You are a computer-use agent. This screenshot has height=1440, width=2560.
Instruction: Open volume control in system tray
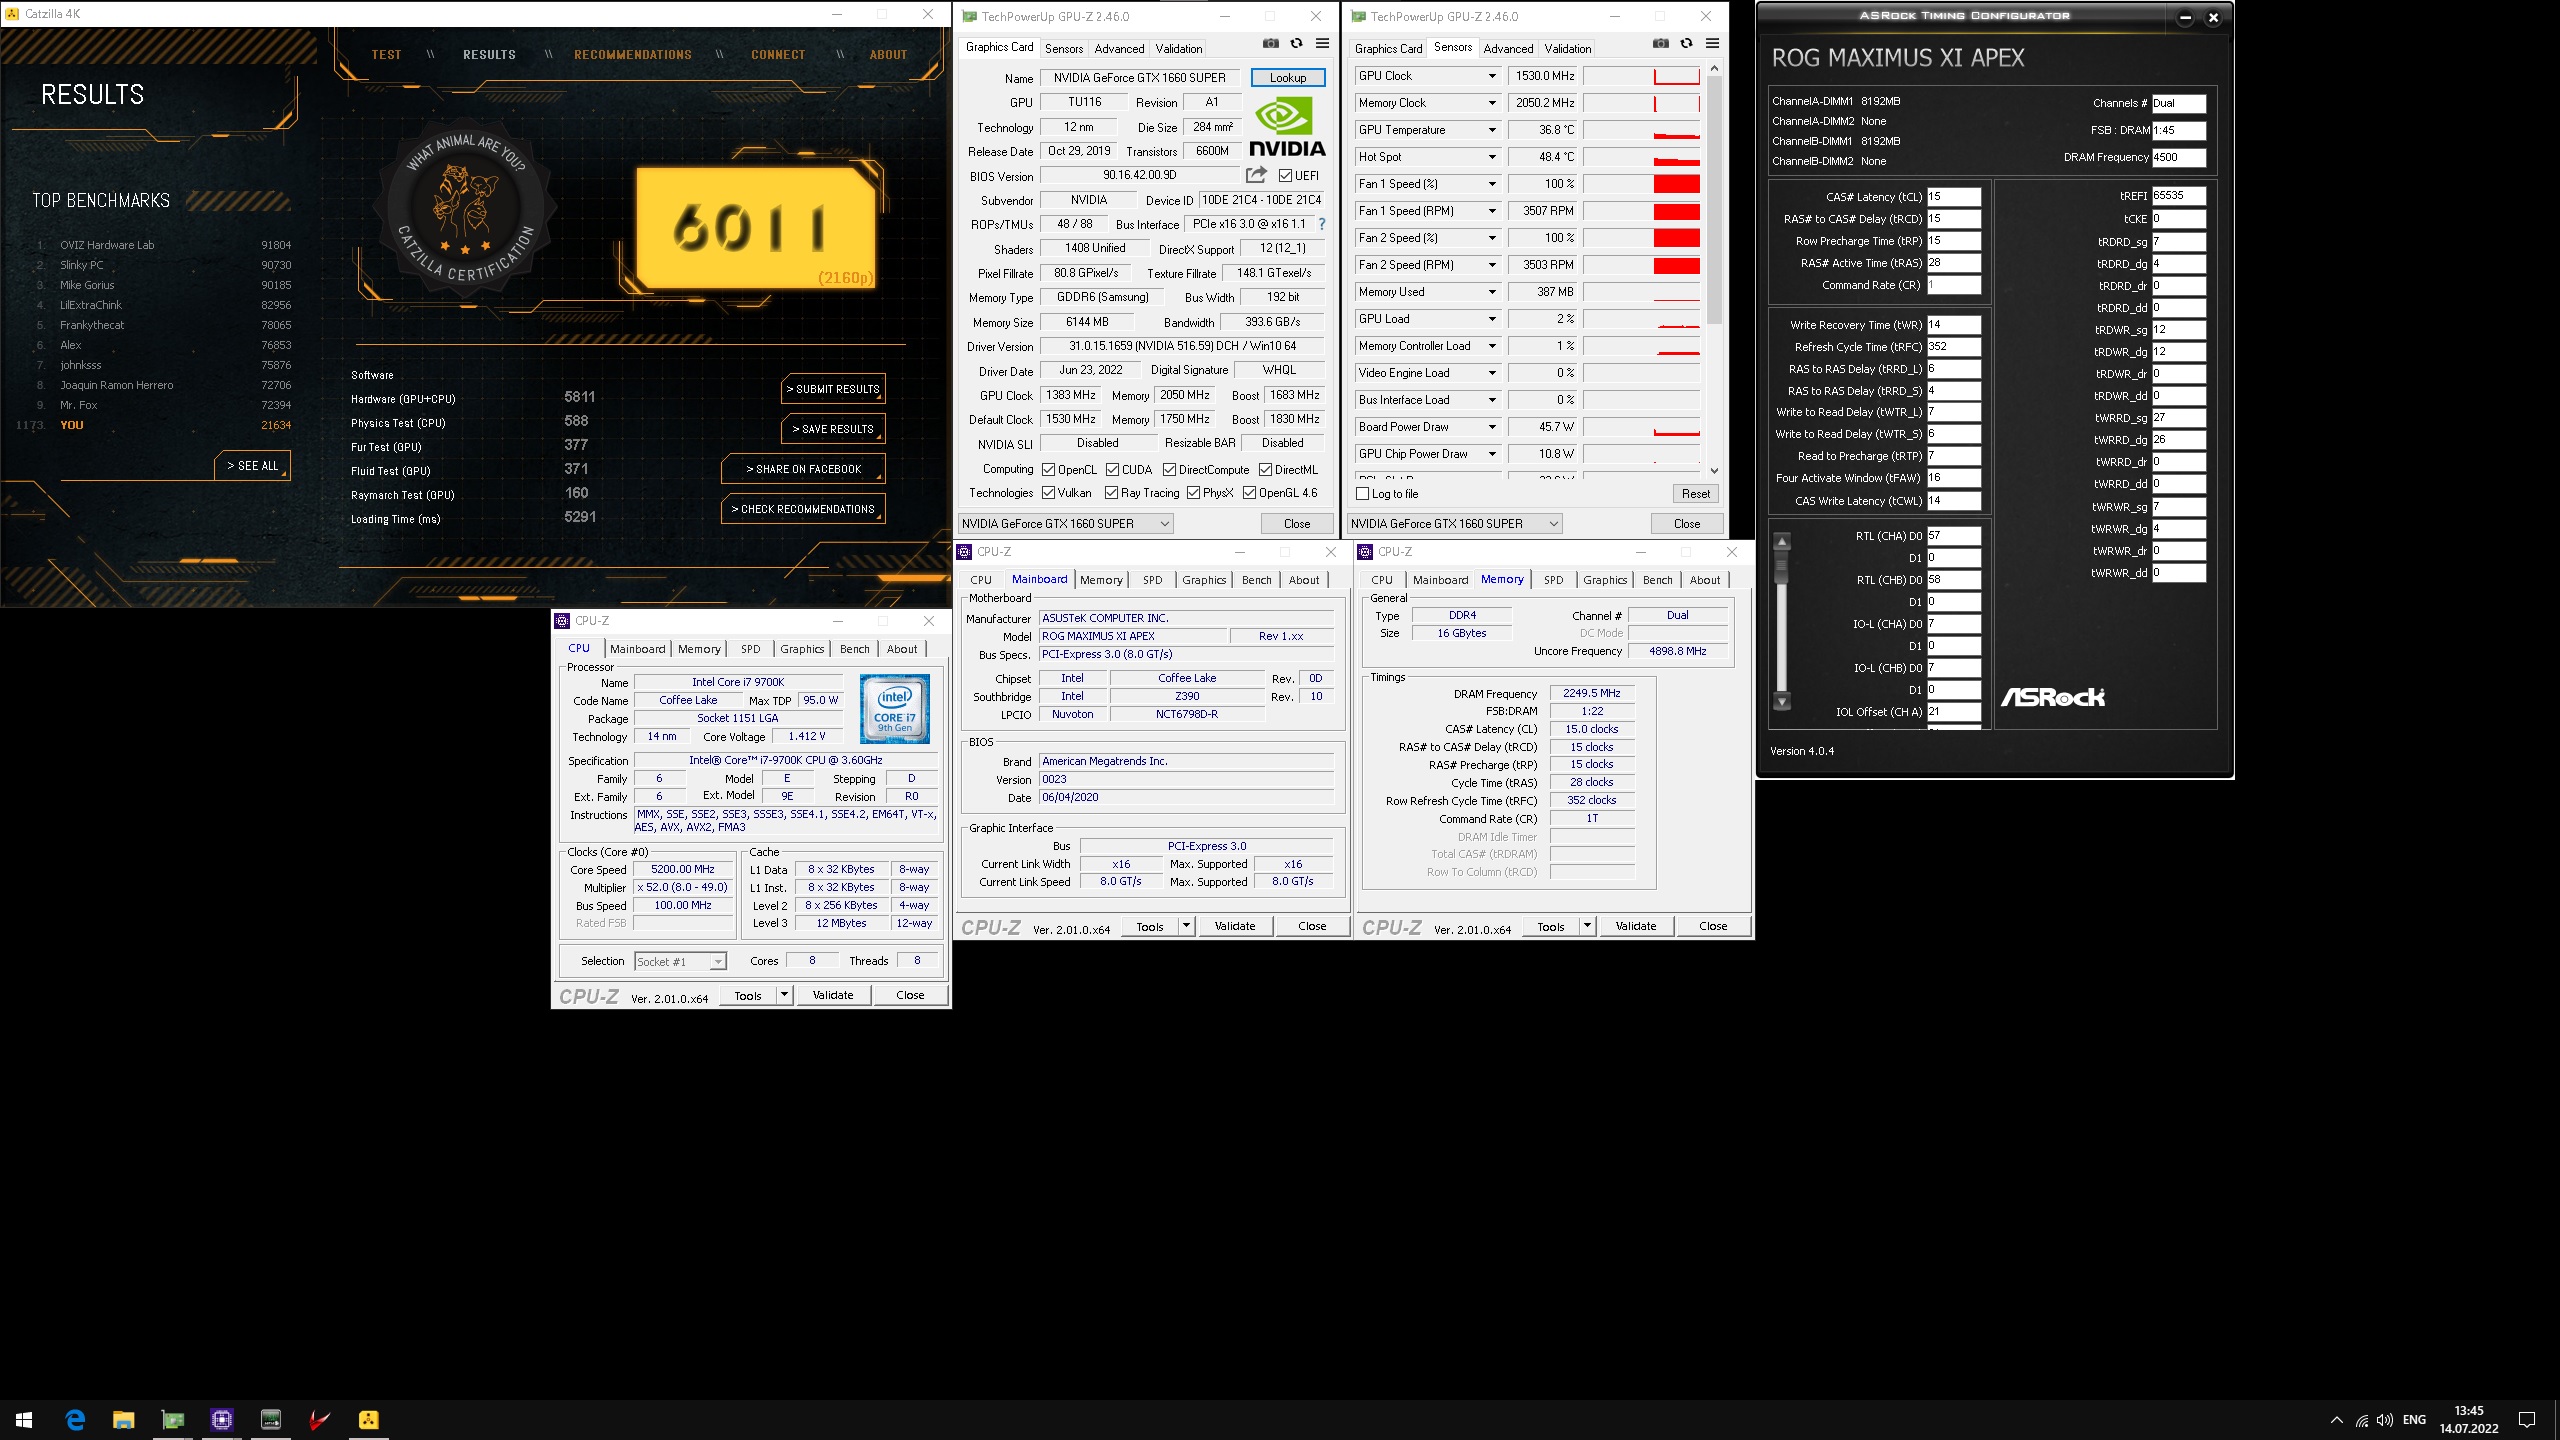2385,1420
